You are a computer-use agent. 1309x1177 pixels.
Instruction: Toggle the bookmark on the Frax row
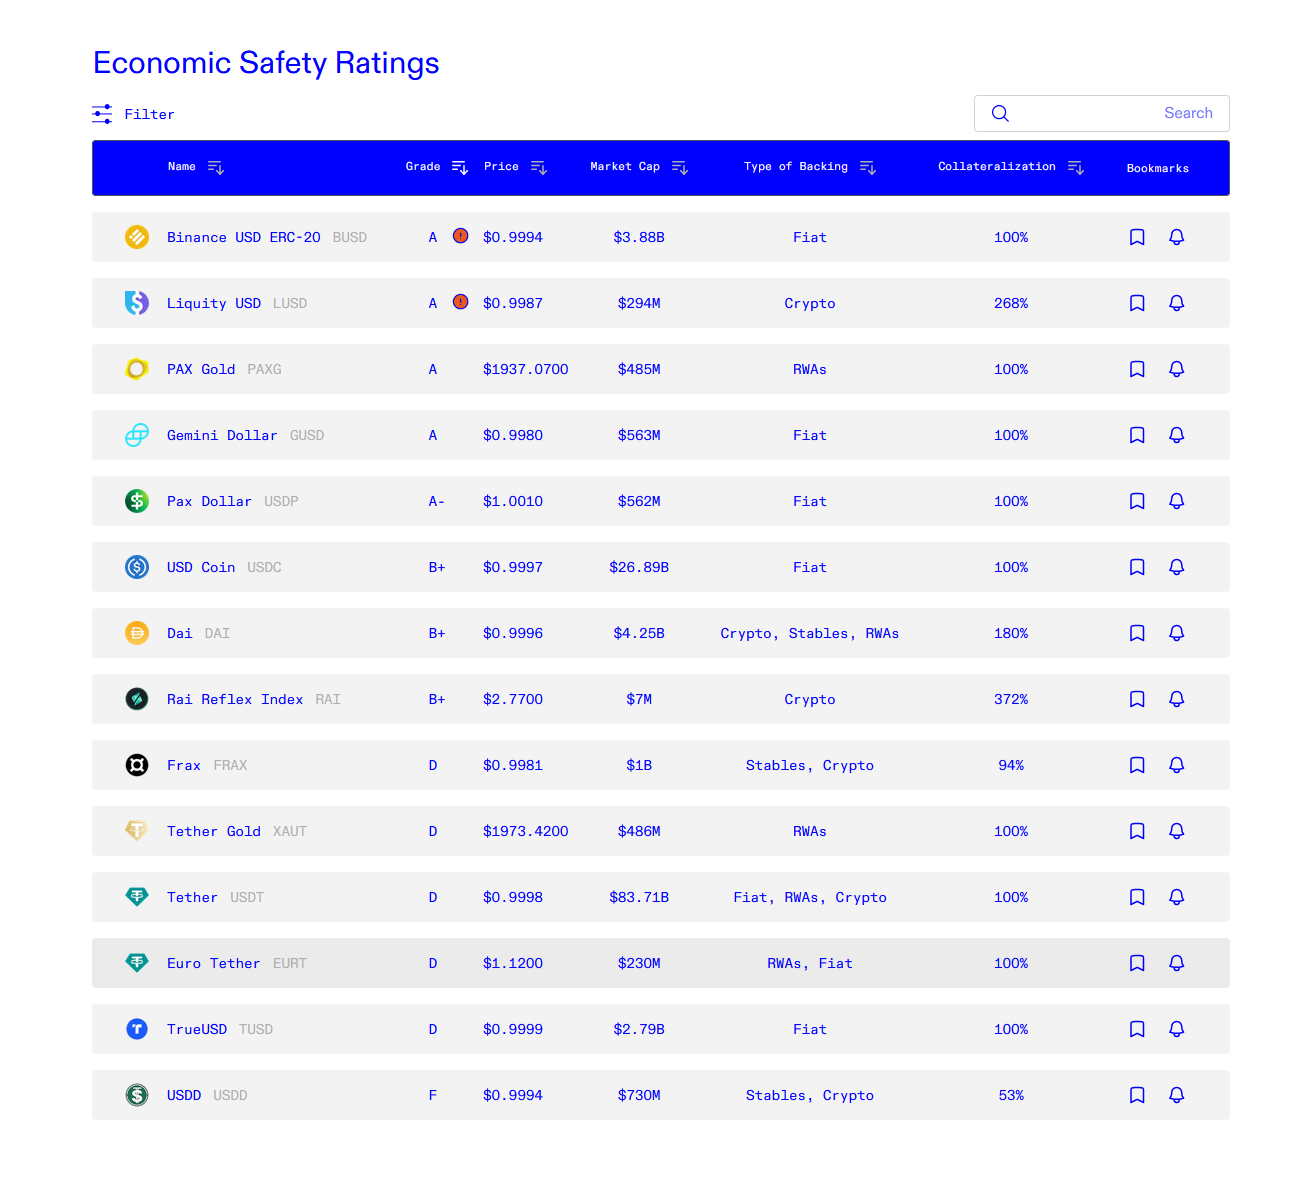click(x=1136, y=765)
